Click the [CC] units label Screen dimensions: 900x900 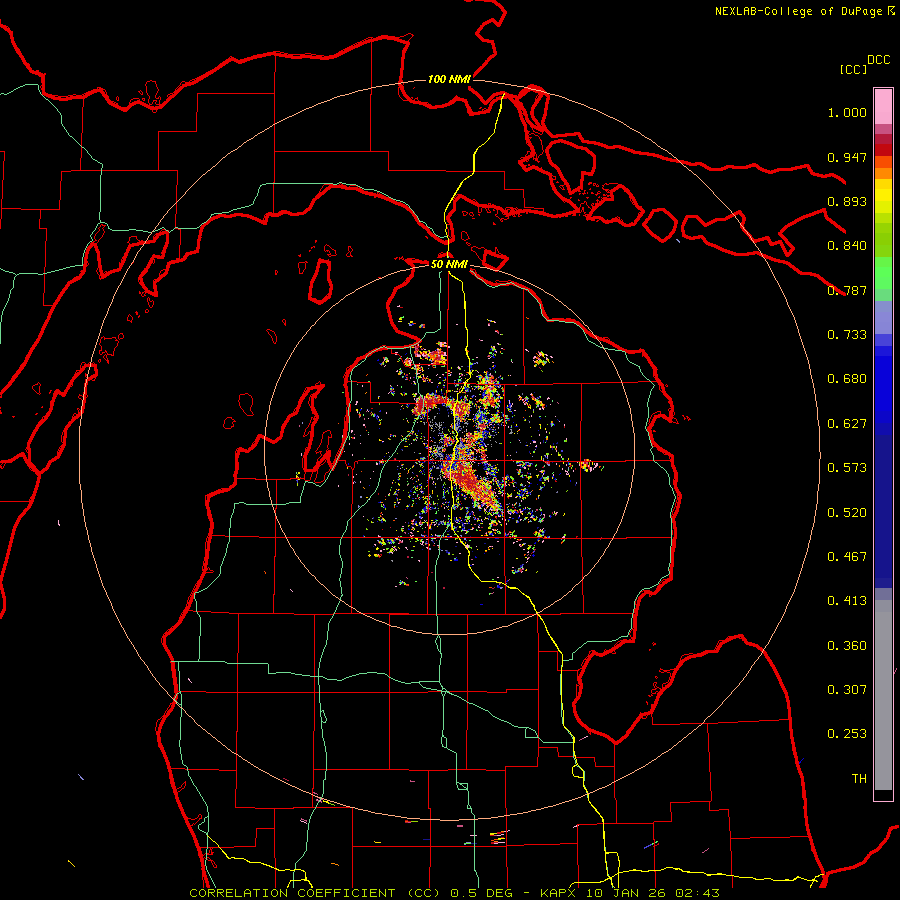point(853,69)
